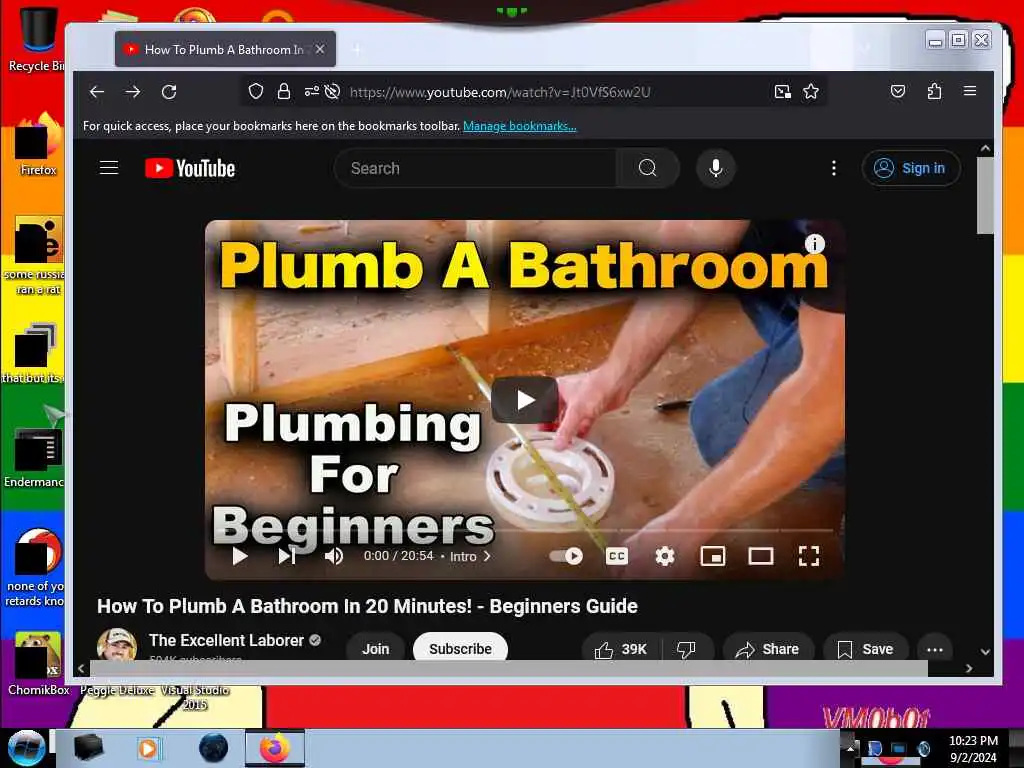Reload the YouTube page
The height and width of the screenshot is (768, 1024).
point(169,92)
